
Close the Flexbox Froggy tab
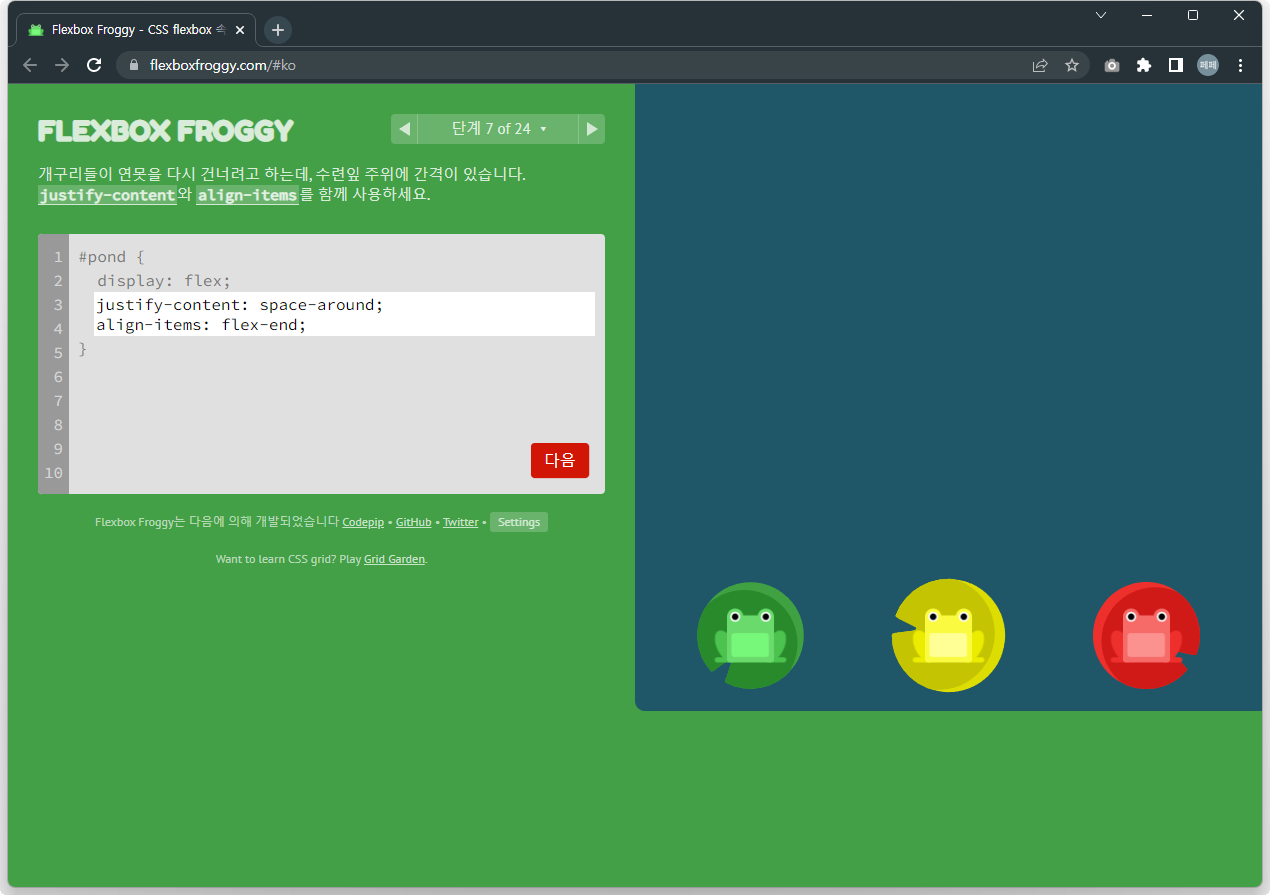pos(240,30)
